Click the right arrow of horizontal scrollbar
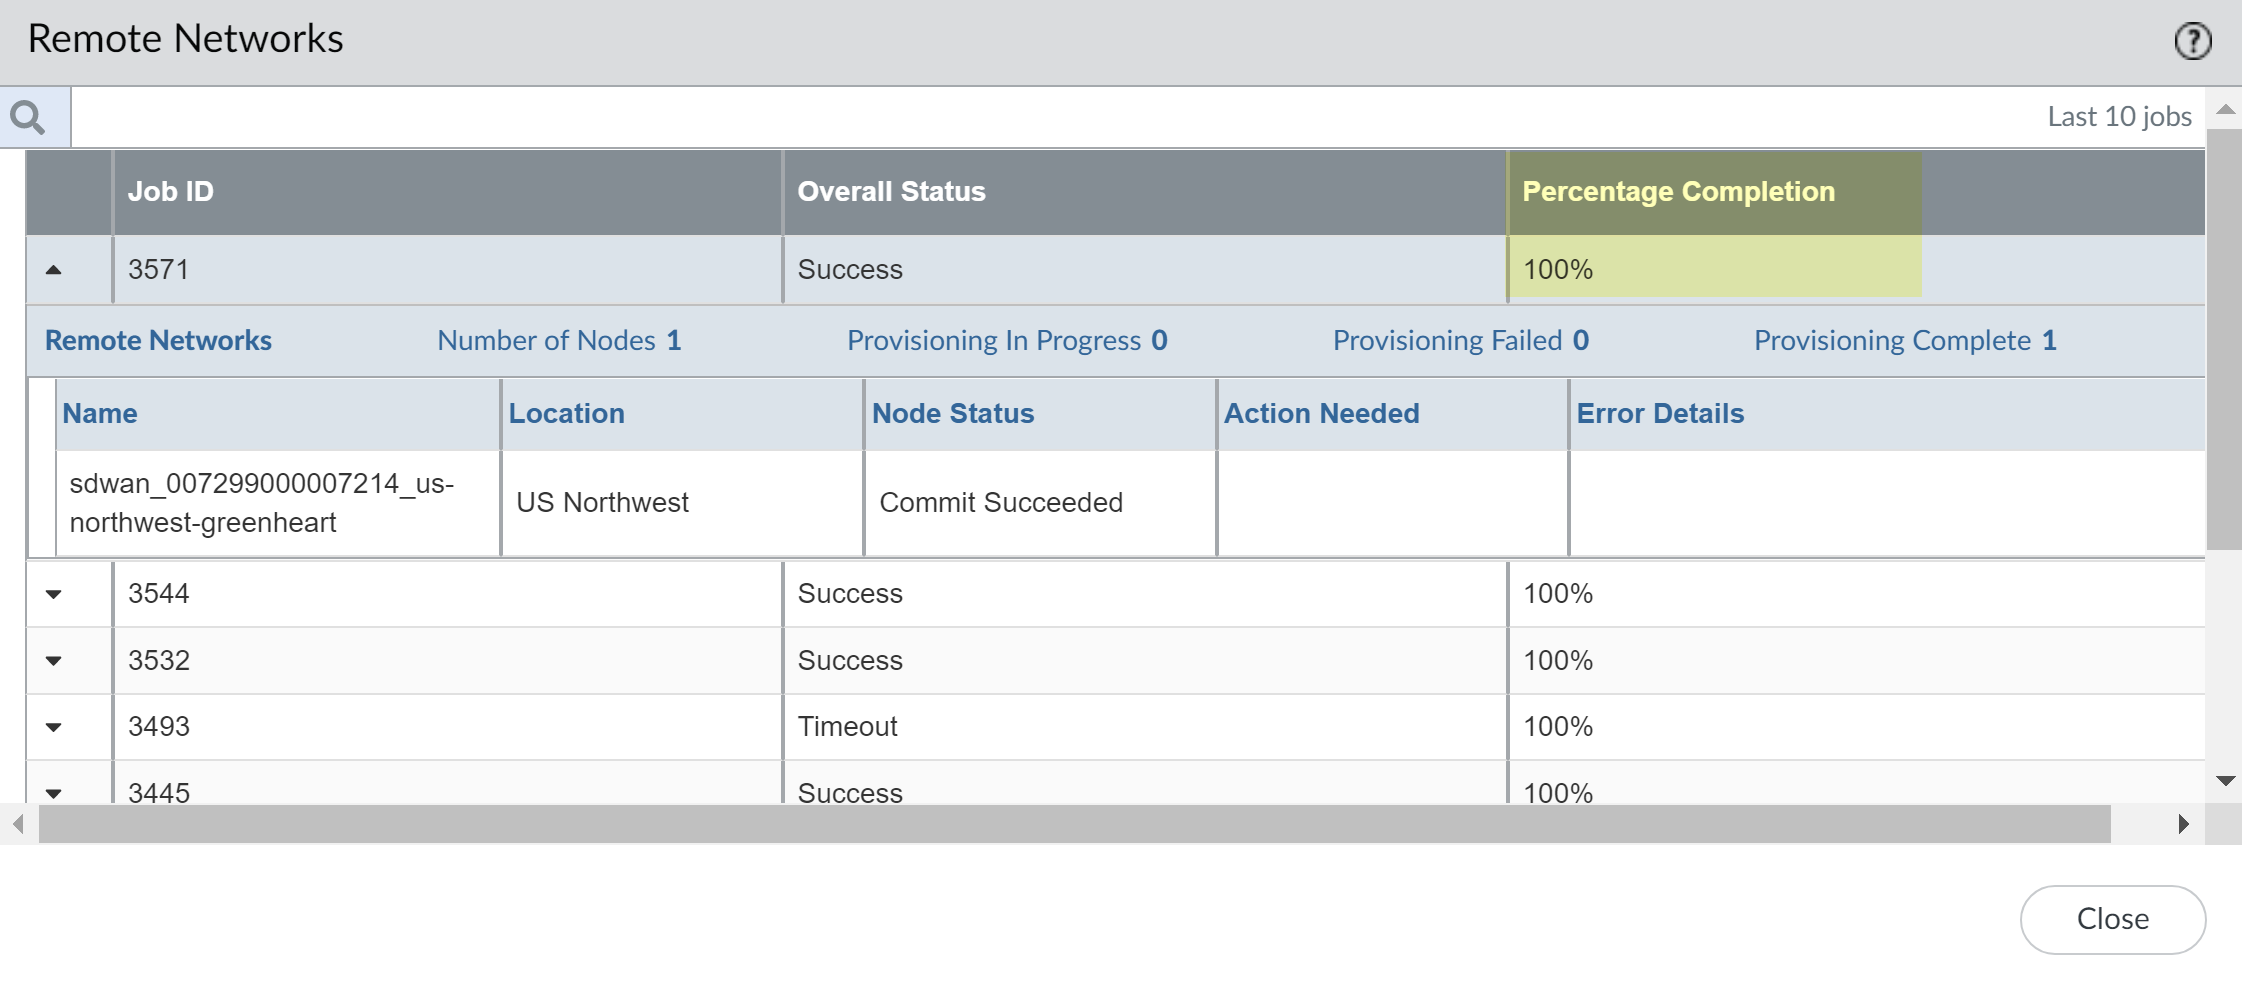2242x989 pixels. pyautogui.click(x=2184, y=824)
